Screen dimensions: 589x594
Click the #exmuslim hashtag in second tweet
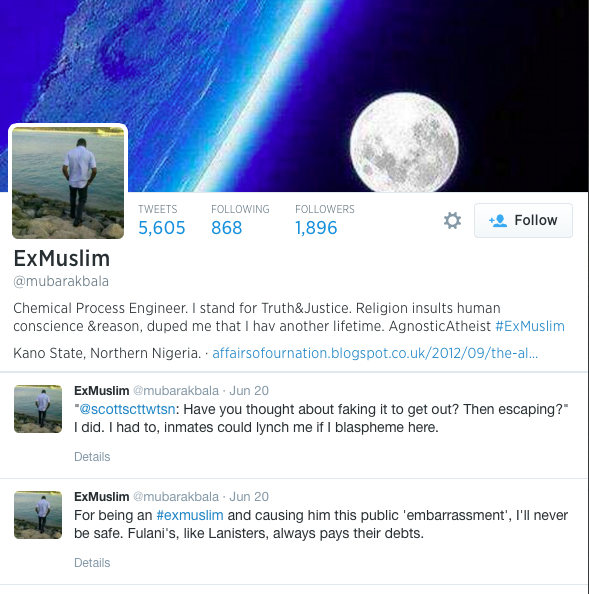tap(190, 515)
